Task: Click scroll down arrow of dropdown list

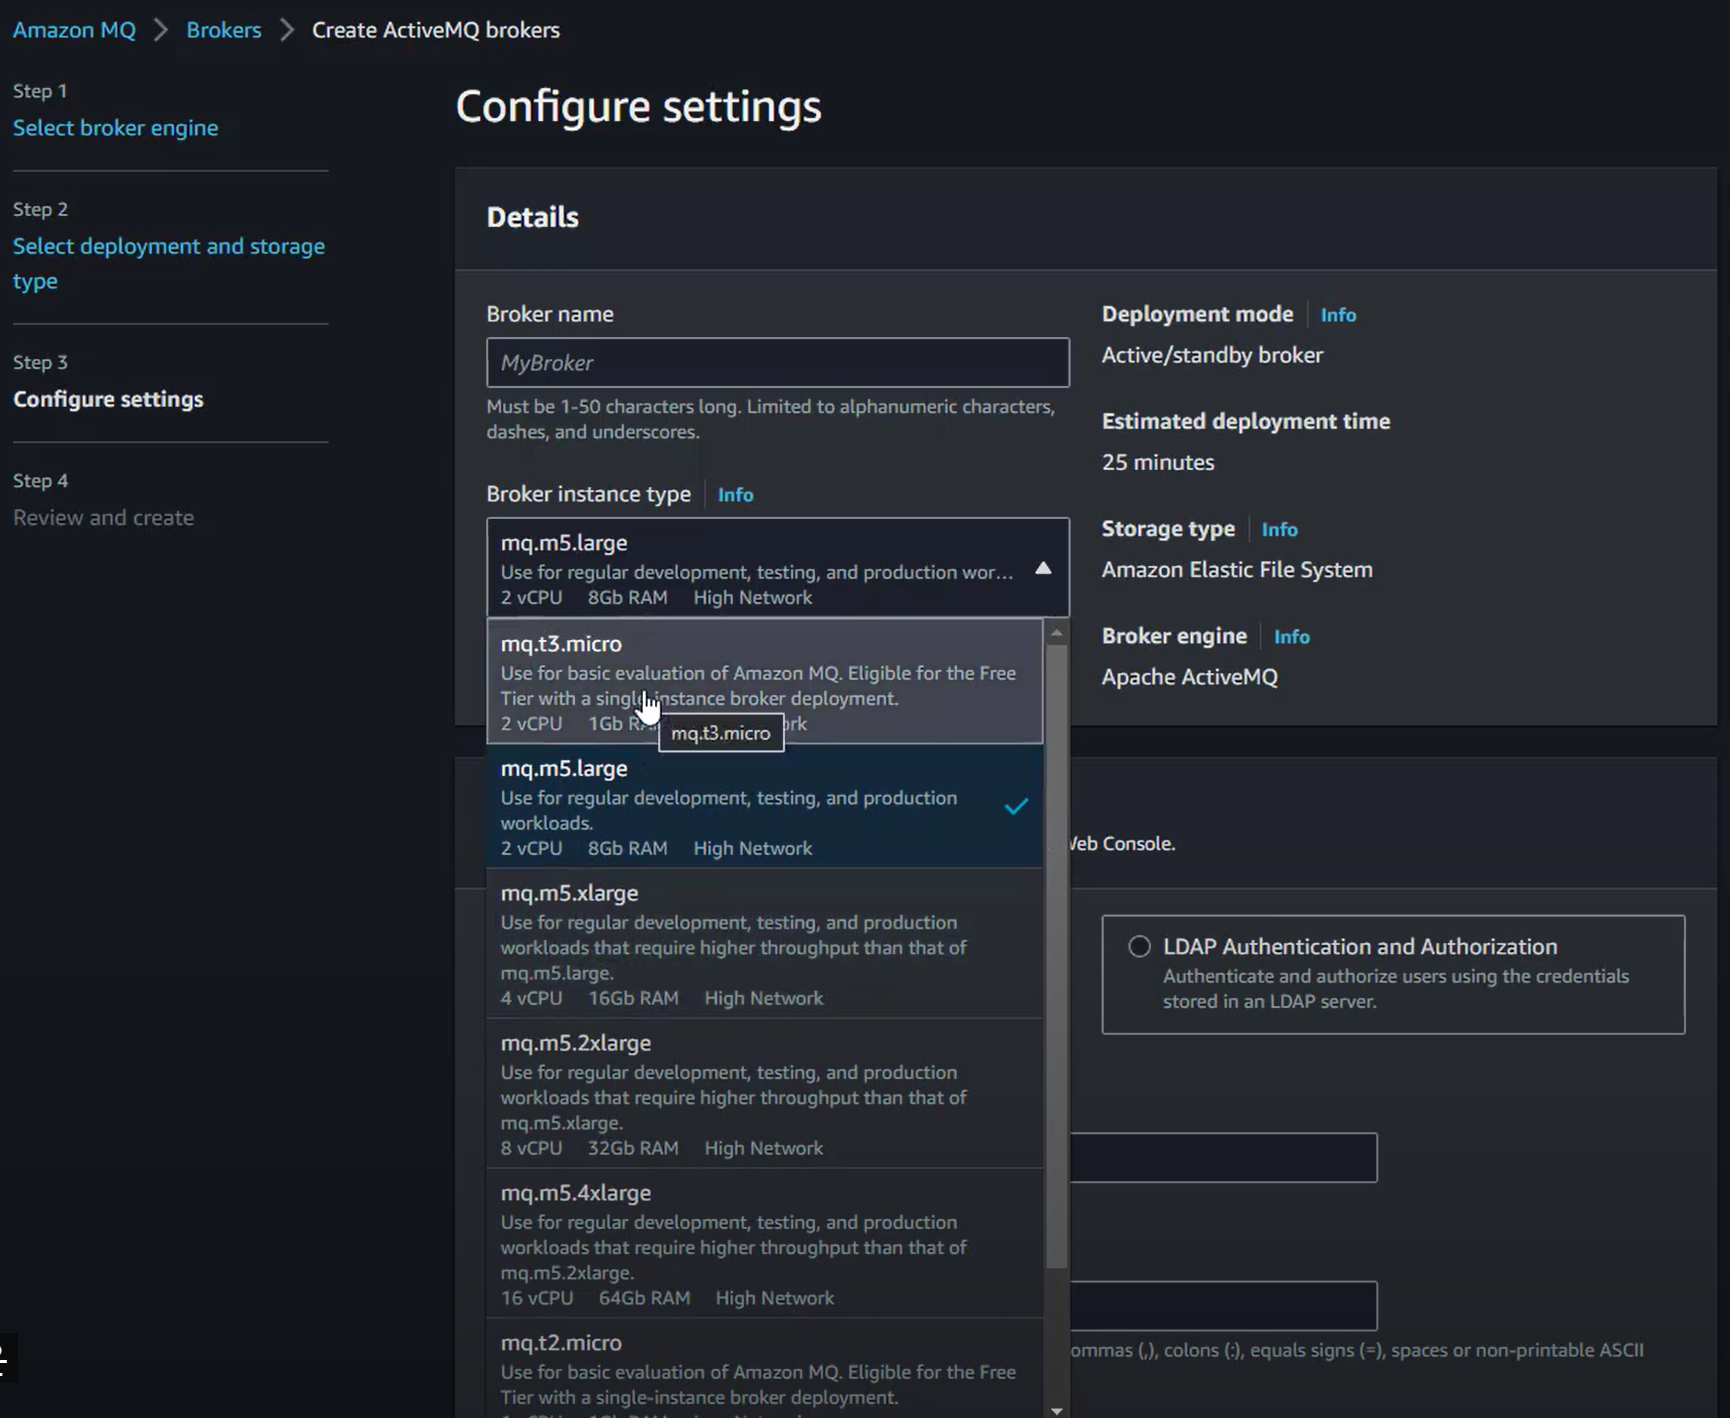Action: pos(1056,1410)
